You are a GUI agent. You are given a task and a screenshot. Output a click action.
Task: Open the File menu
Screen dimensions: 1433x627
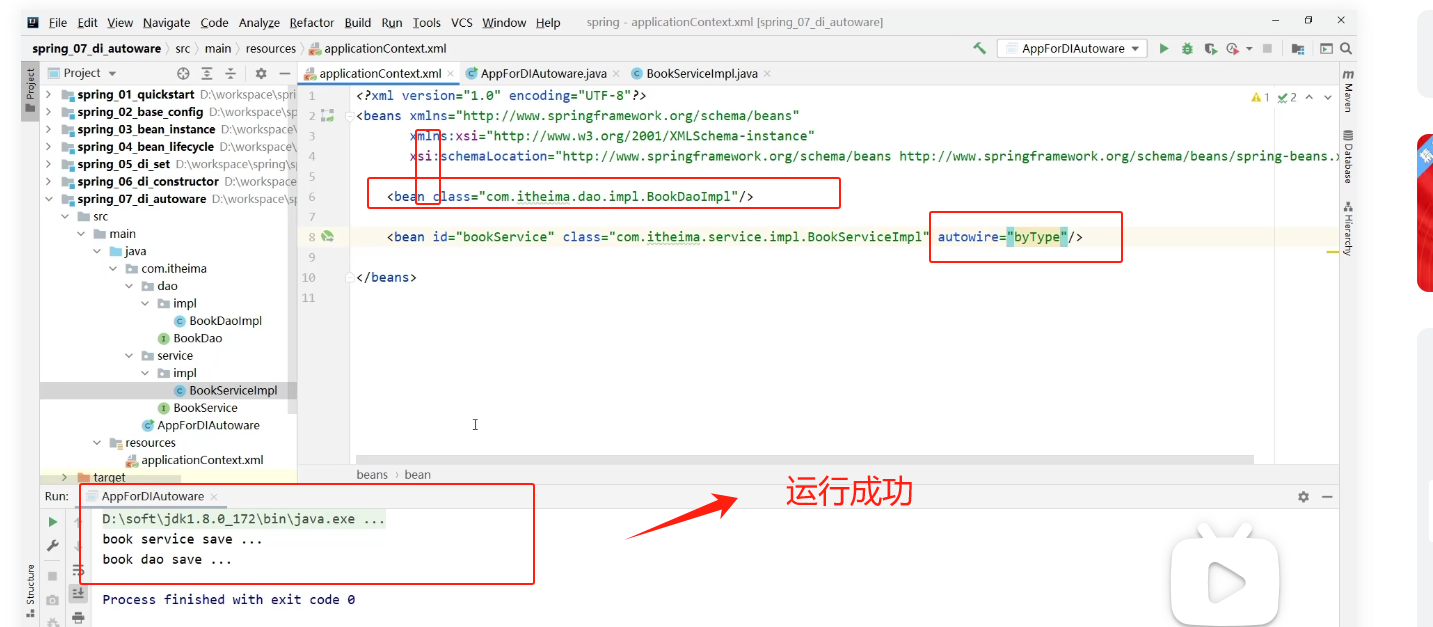pyautogui.click(x=58, y=22)
